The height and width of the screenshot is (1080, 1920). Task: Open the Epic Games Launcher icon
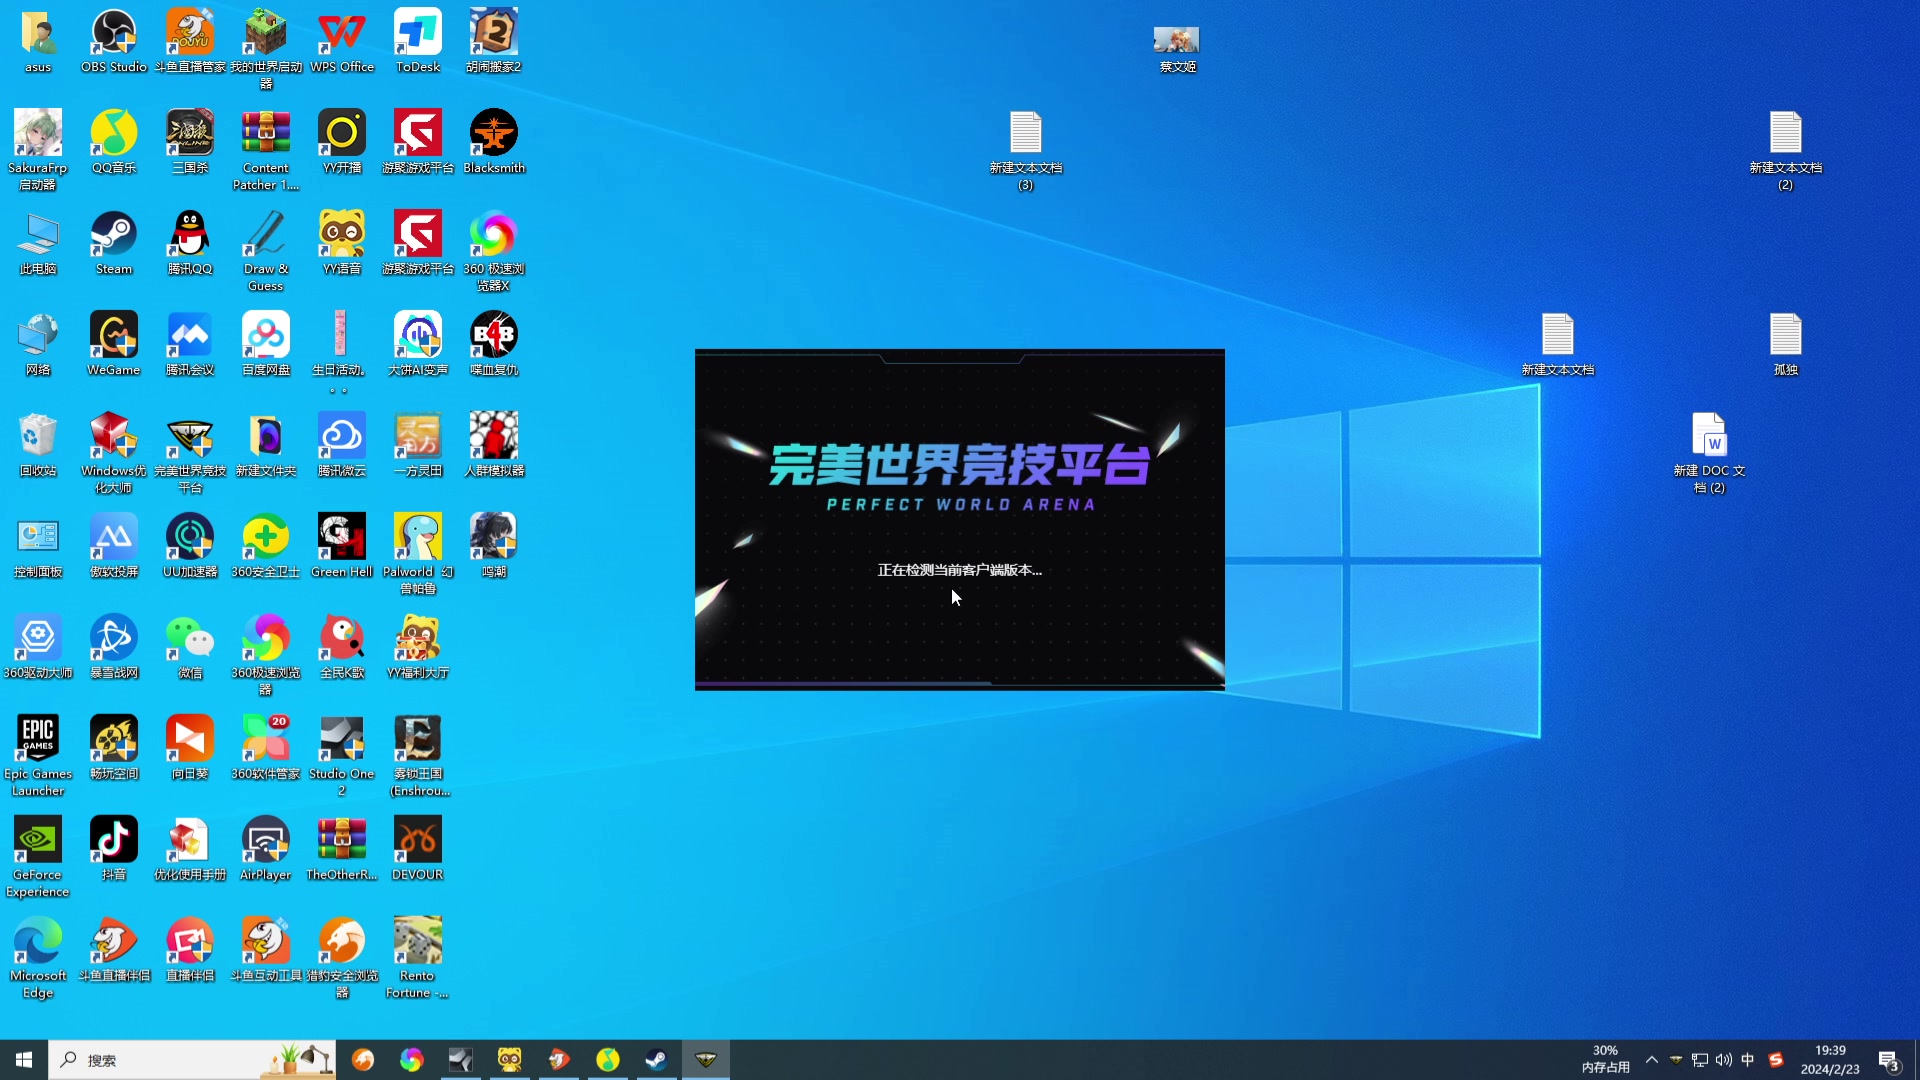[38, 756]
